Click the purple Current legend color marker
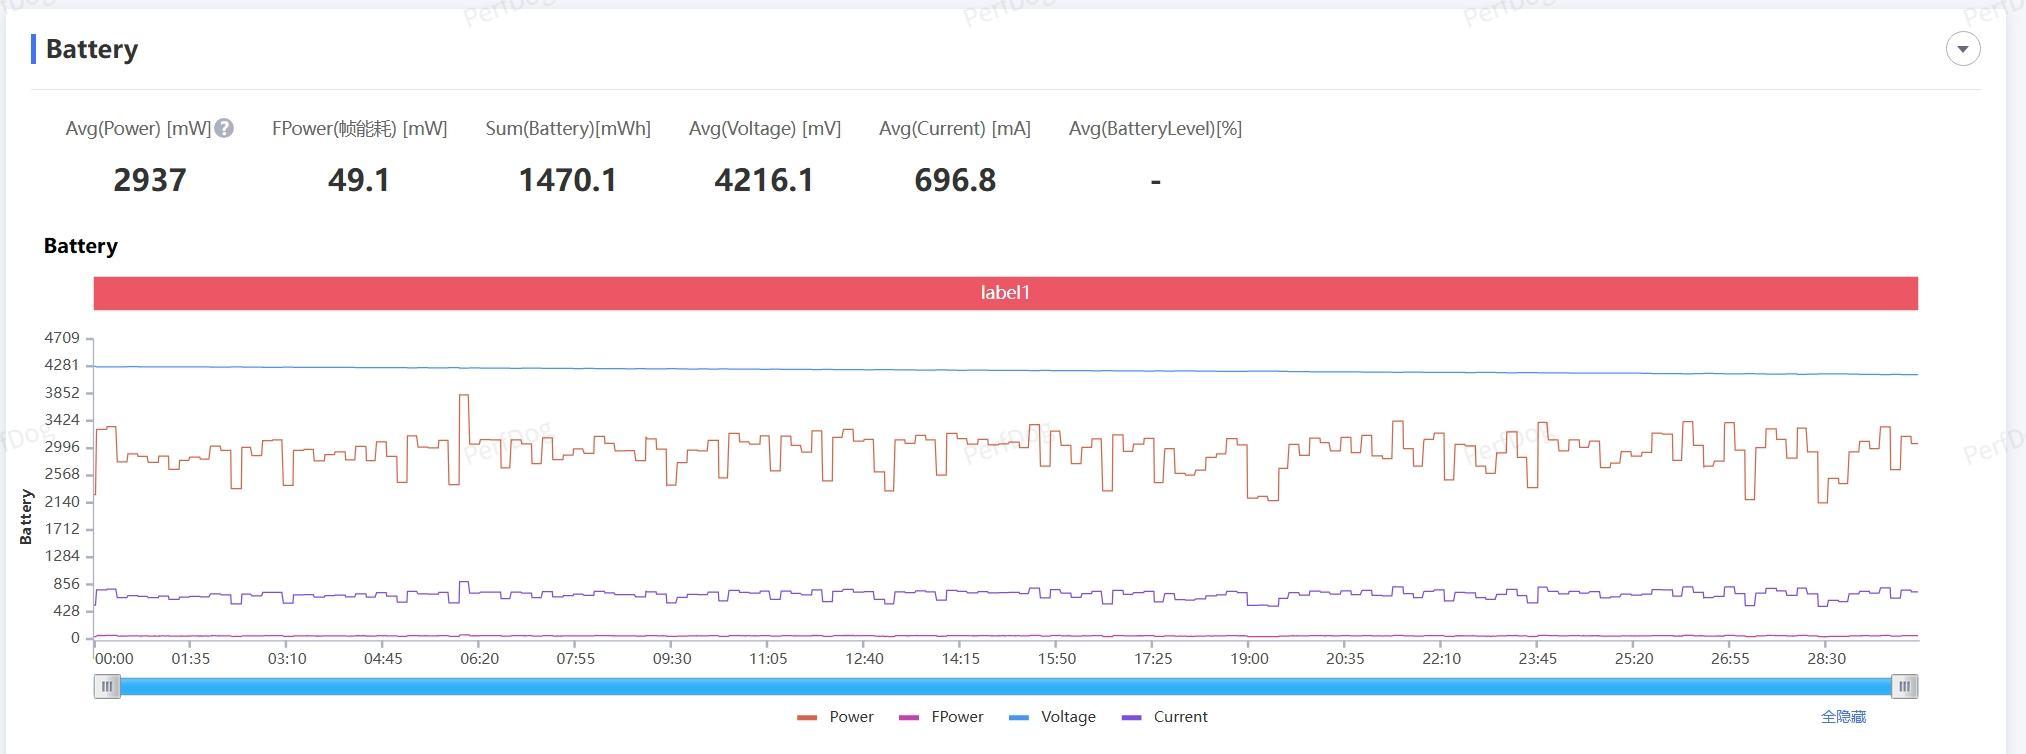This screenshot has height=754, width=2026. point(1132,717)
